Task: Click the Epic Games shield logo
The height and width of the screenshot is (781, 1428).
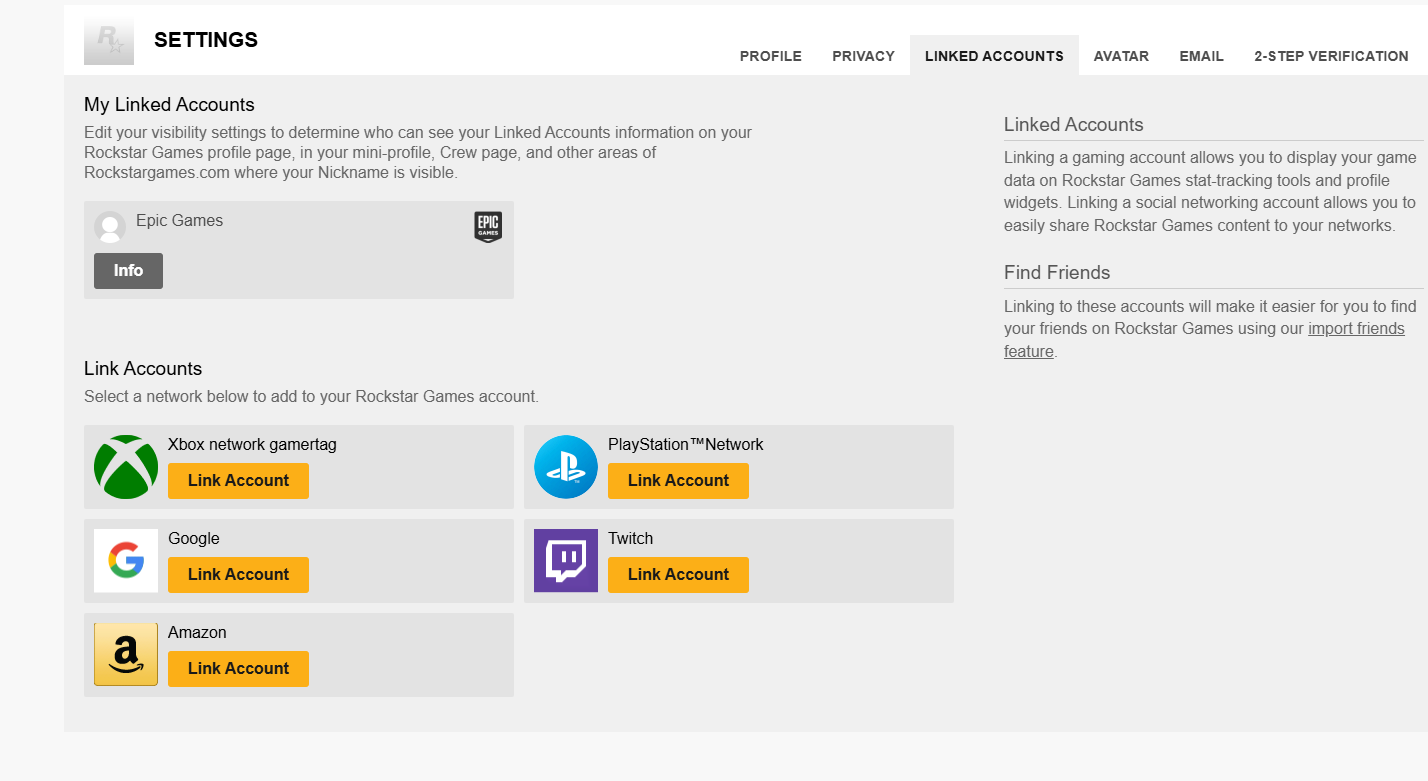Action: click(488, 227)
